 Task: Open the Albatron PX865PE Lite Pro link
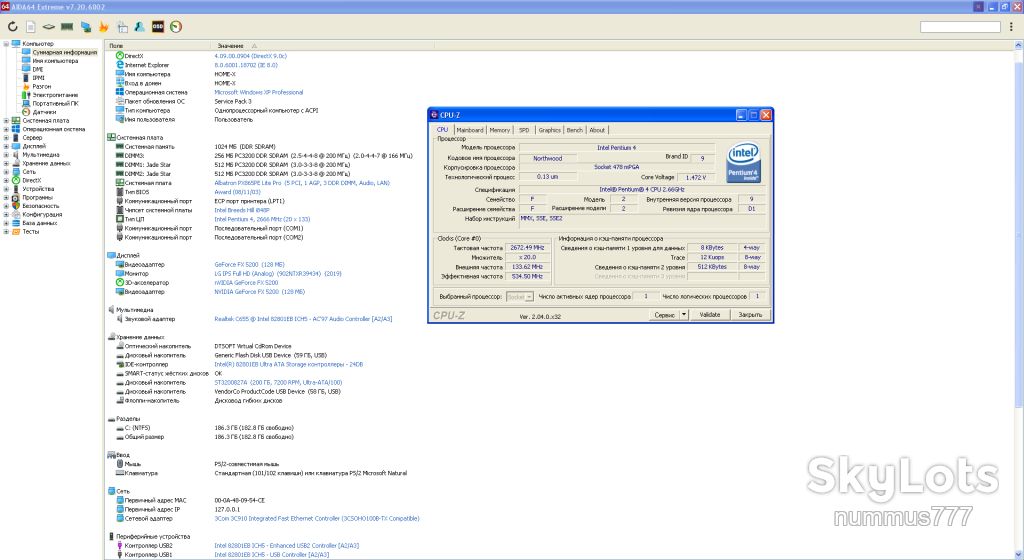(x=302, y=183)
